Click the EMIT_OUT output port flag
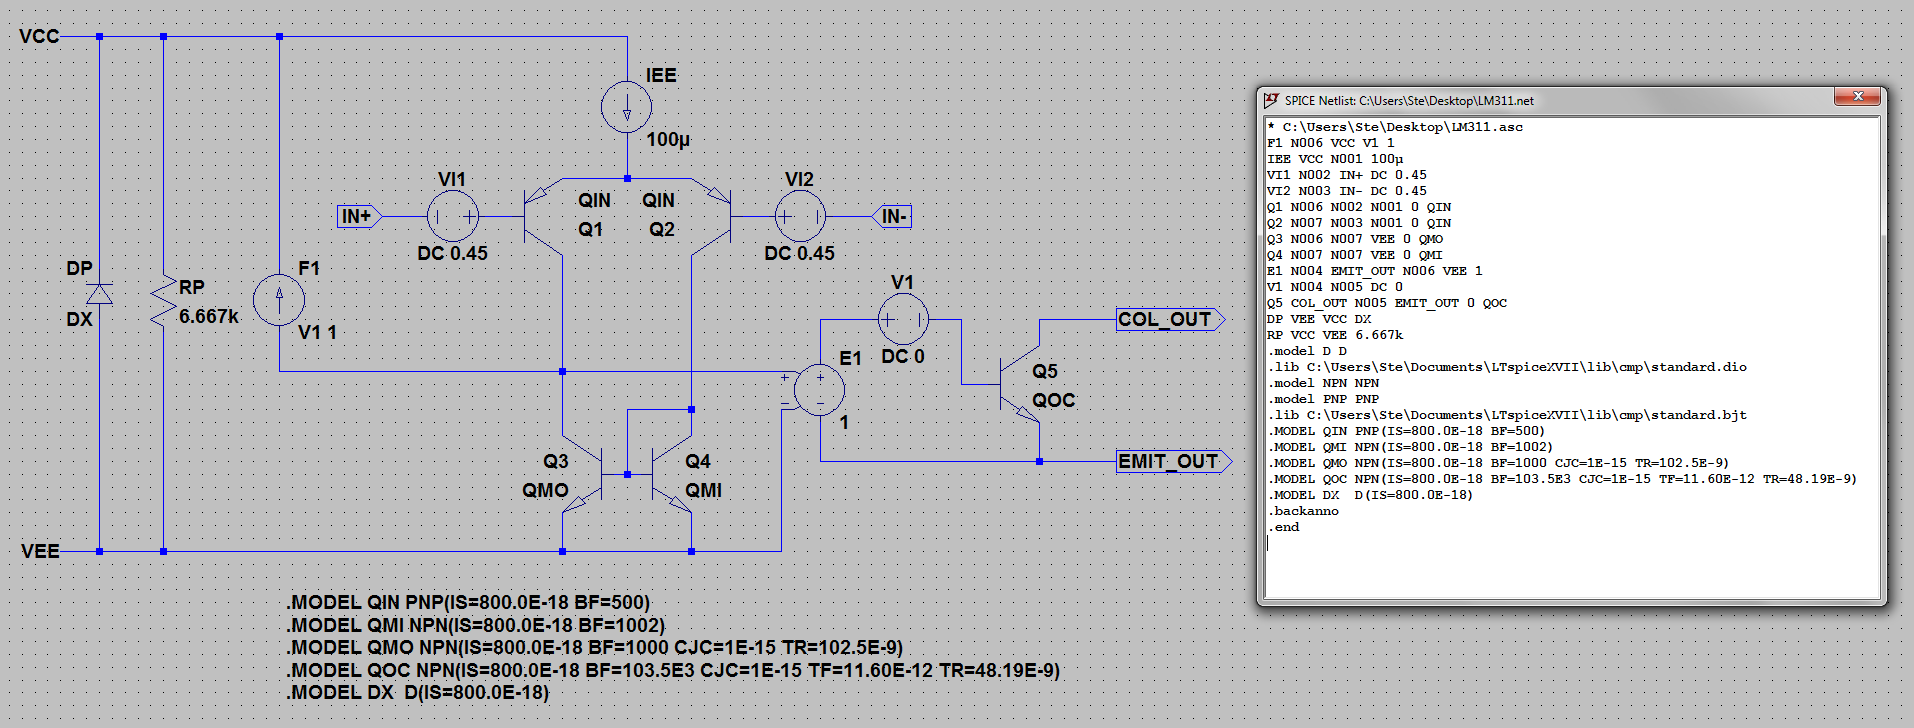 pos(1173,461)
